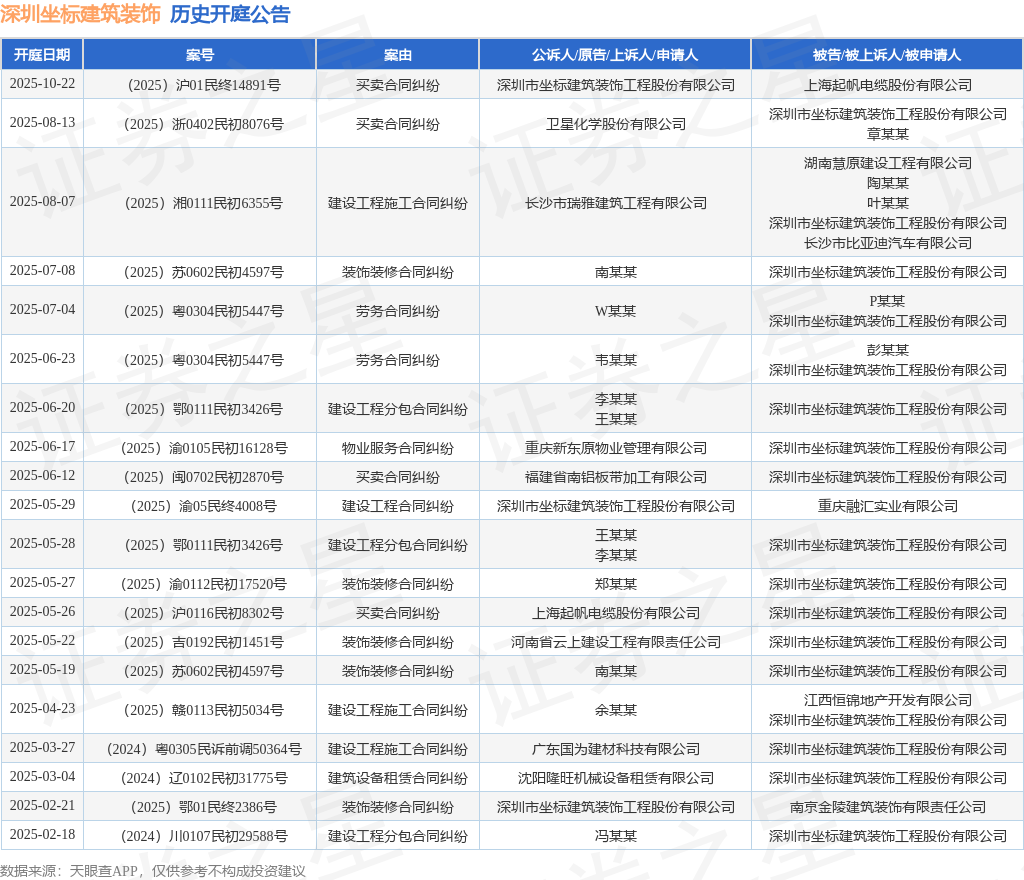Select the date cell 2025-05-29

point(42,505)
